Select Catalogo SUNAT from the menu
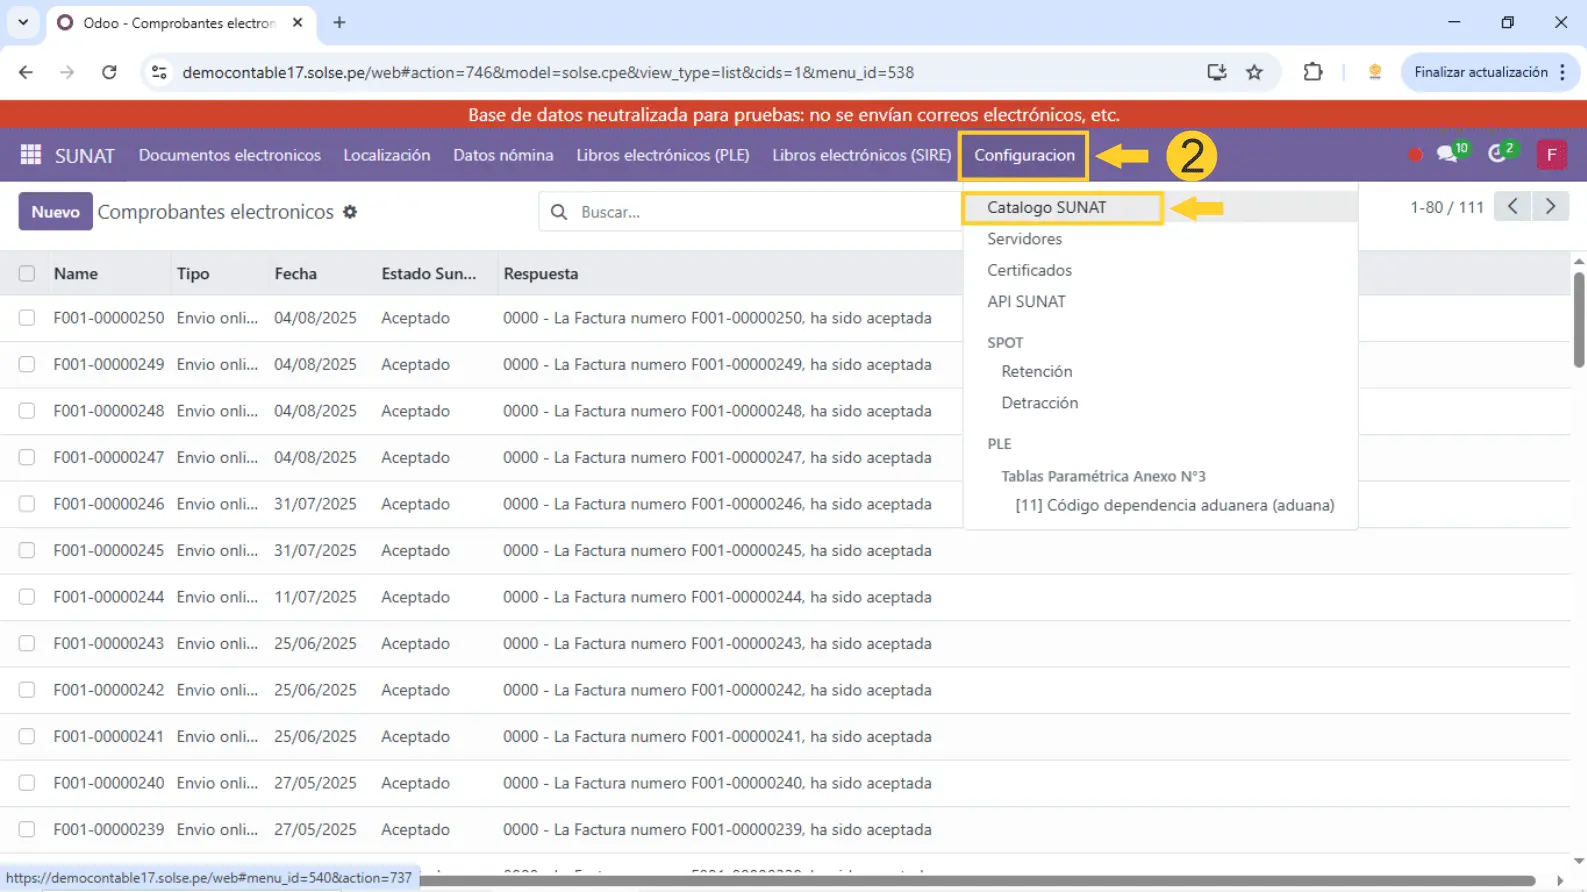The height and width of the screenshot is (892, 1587). [1047, 207]
